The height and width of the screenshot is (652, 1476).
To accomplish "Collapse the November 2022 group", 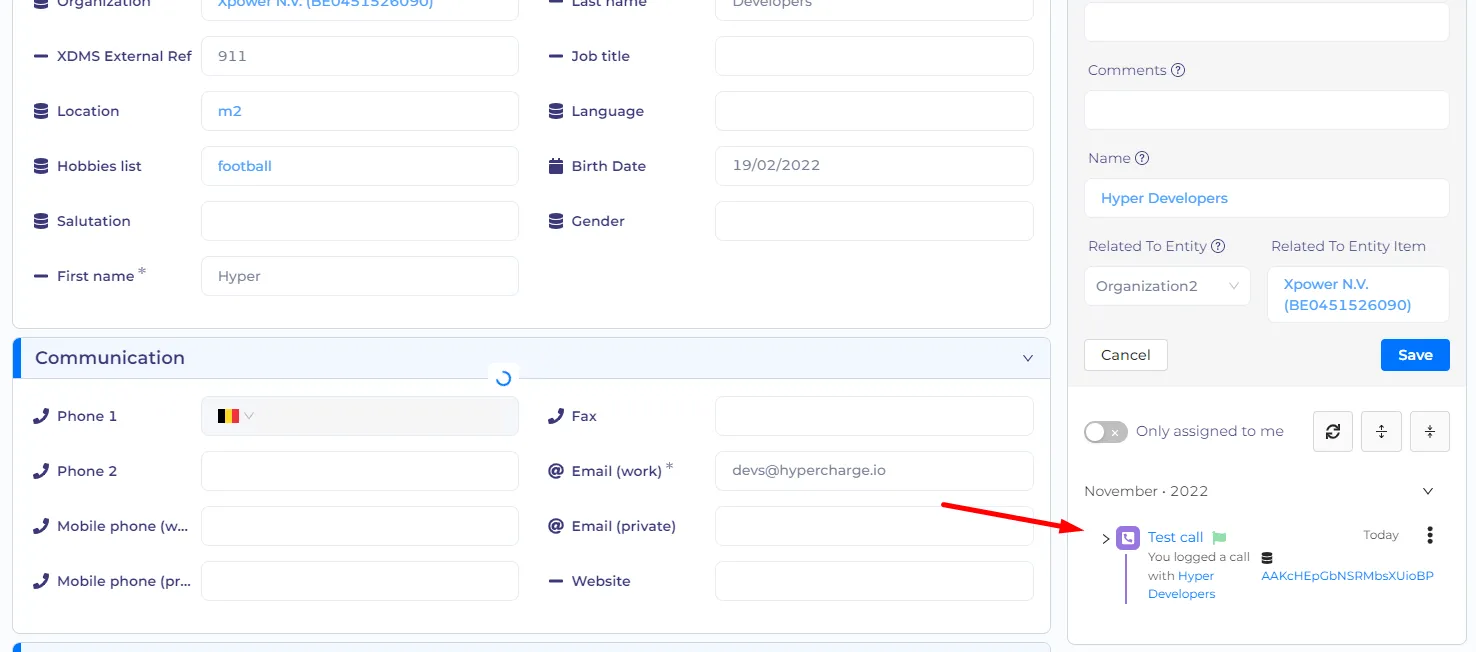I will pos(1428,491).
